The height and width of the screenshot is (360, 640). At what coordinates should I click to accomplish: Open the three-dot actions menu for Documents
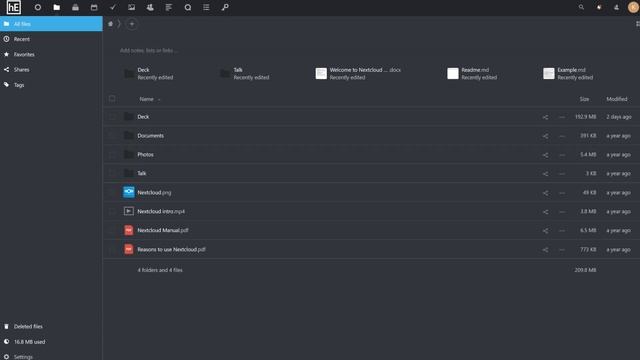(x=562, y=136)
